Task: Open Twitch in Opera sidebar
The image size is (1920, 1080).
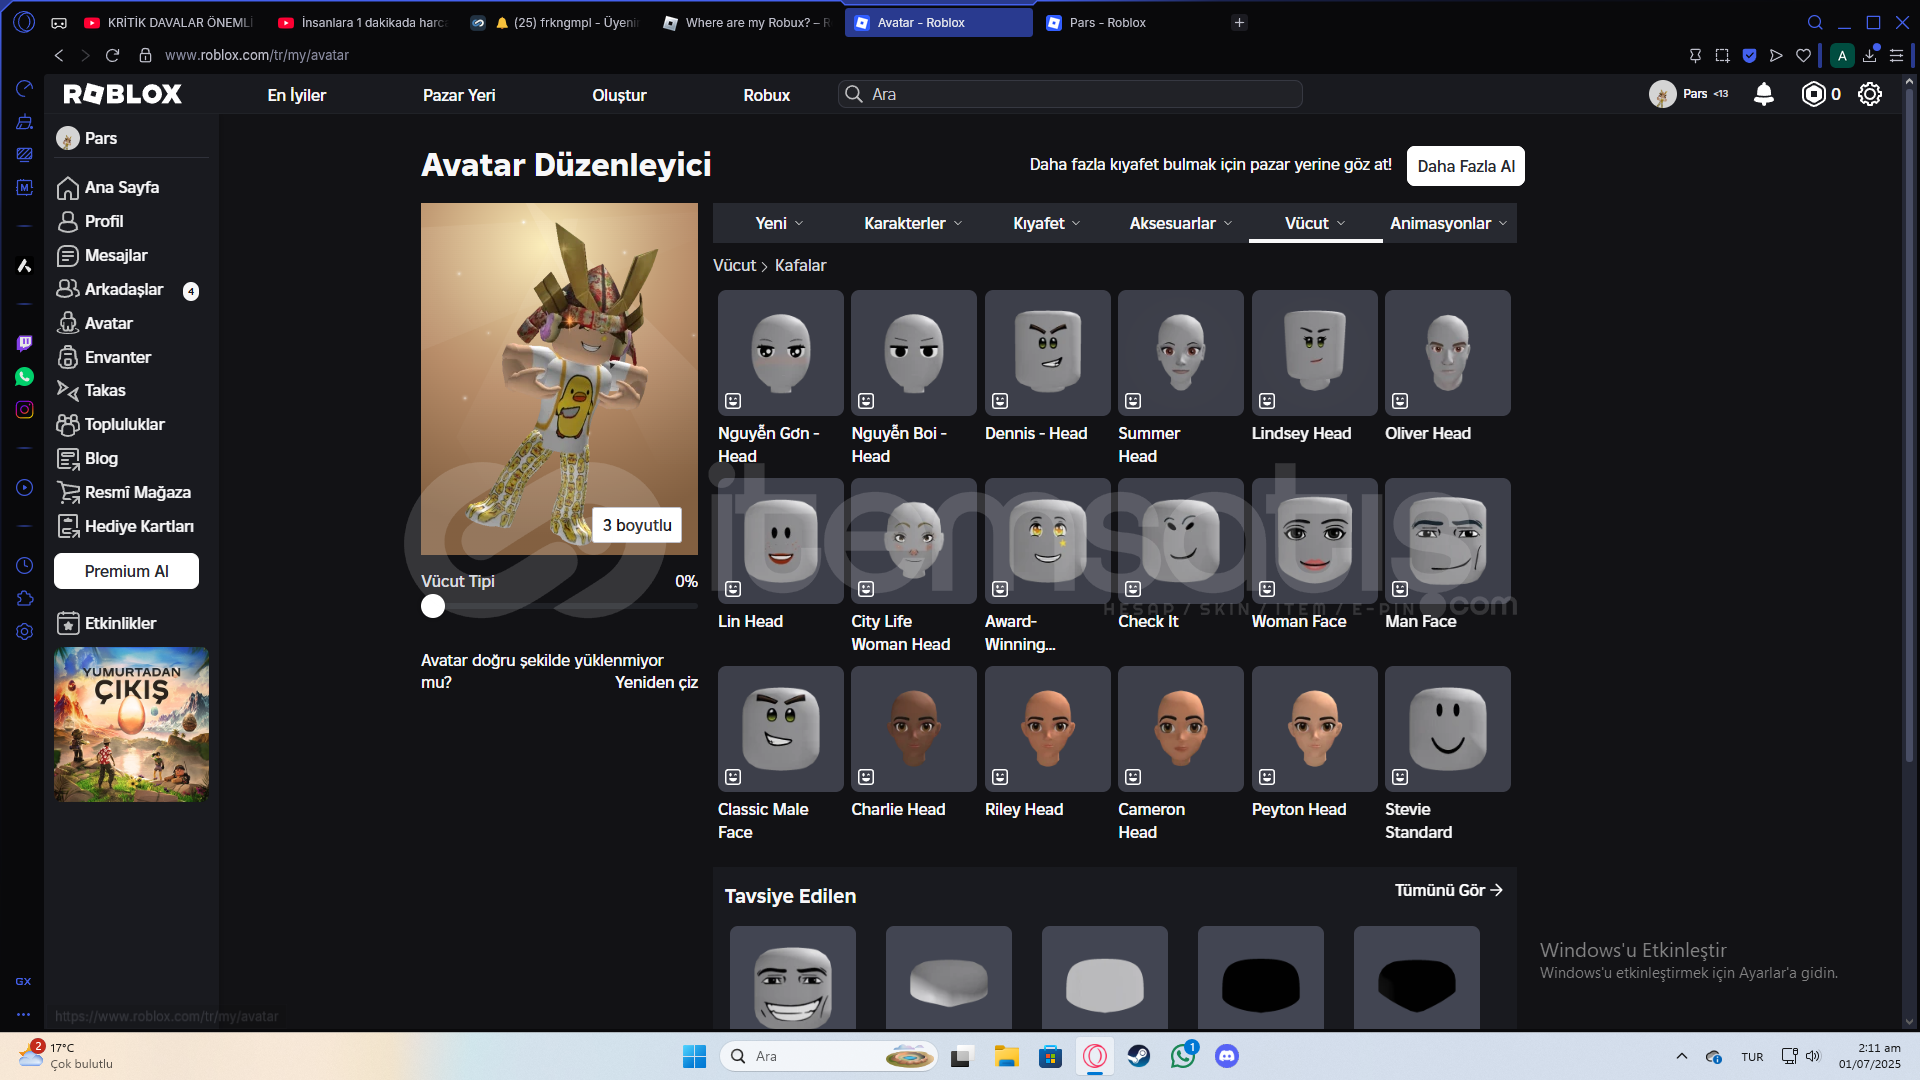Action: click(x=24, y=343)
